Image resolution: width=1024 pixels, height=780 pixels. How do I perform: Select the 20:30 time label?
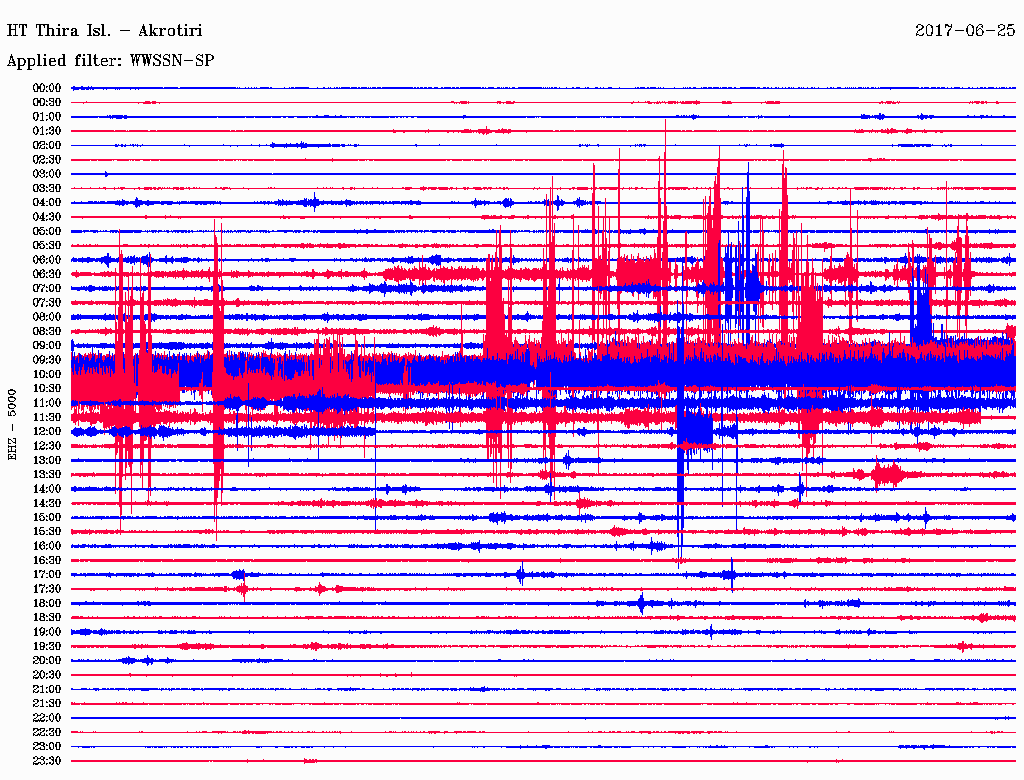point(46,675)
